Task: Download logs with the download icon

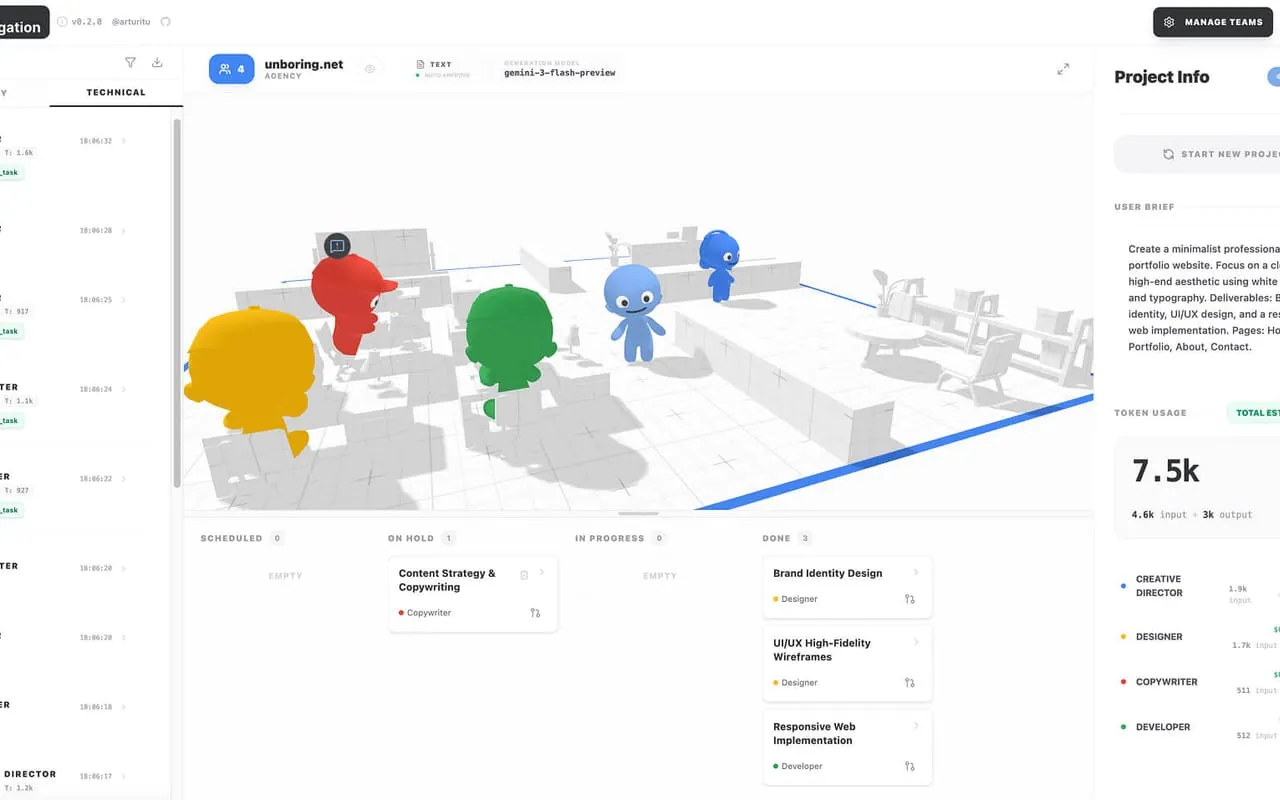Action: (x=157, y=62)
